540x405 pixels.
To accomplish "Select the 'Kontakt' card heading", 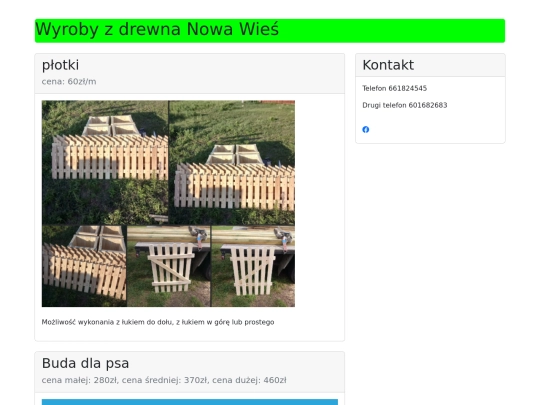I will coord(388,65).
